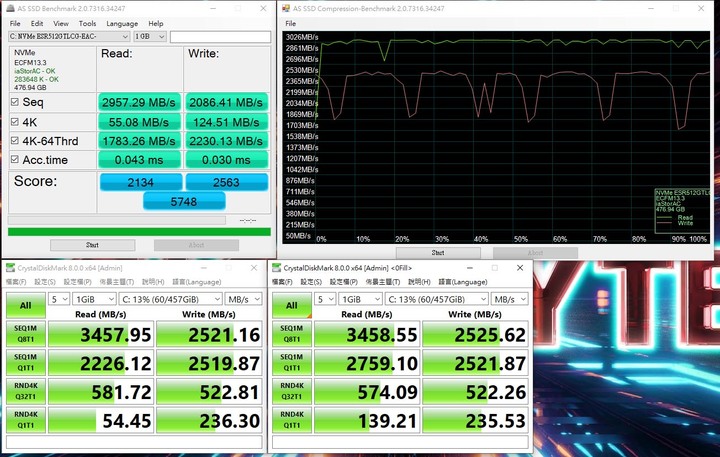Open the C: 13% drive dropdown in 0Fill CrystalDiskMark
The width and height of the screenshot is (720, 457).
[x=437, y=299]
